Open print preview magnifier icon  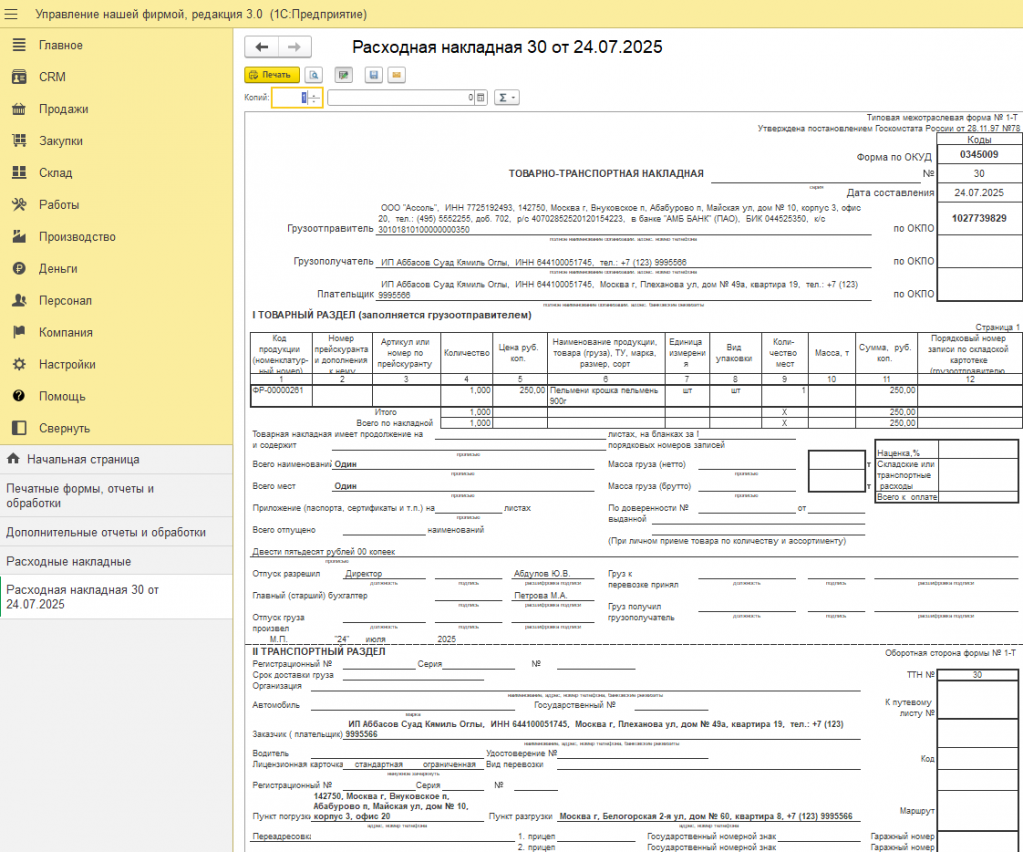tap(314, 75)
